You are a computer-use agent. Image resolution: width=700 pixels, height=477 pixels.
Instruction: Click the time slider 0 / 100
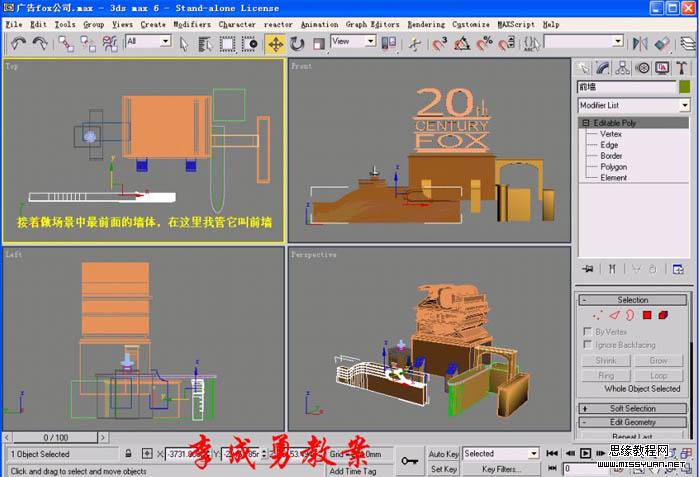[56, 438]
